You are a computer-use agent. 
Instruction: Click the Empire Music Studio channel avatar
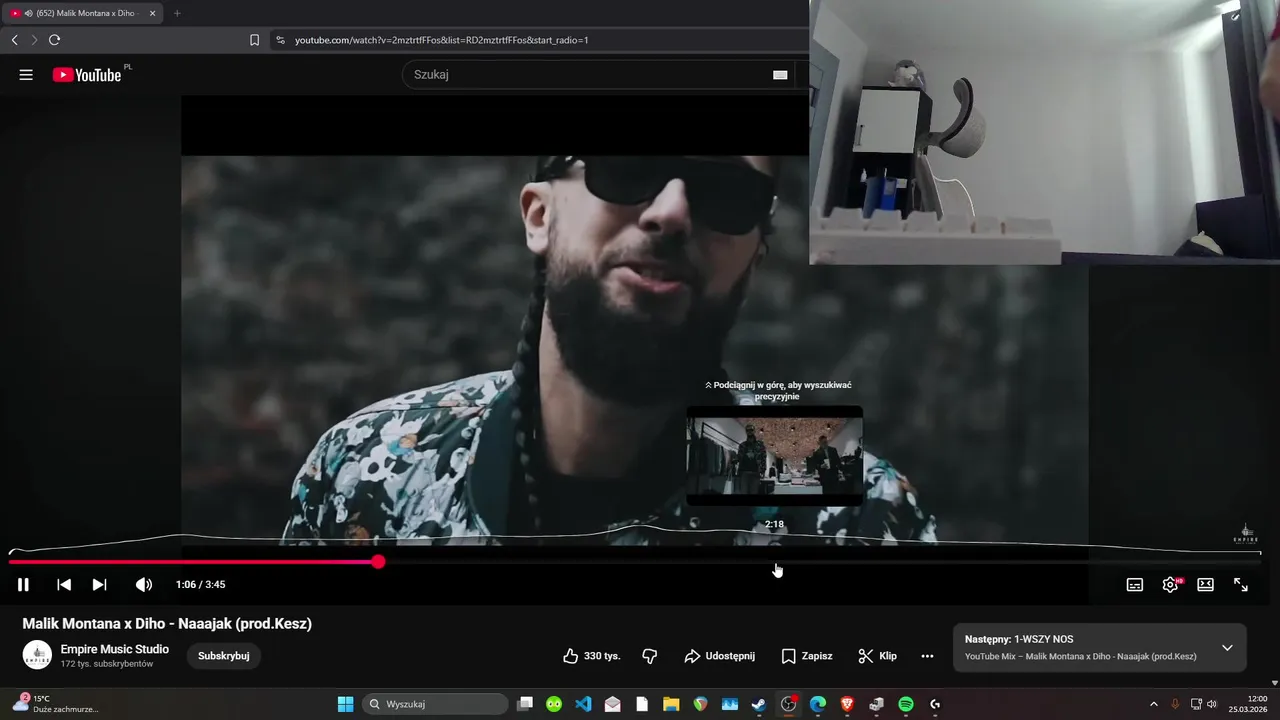click(37, 655)
